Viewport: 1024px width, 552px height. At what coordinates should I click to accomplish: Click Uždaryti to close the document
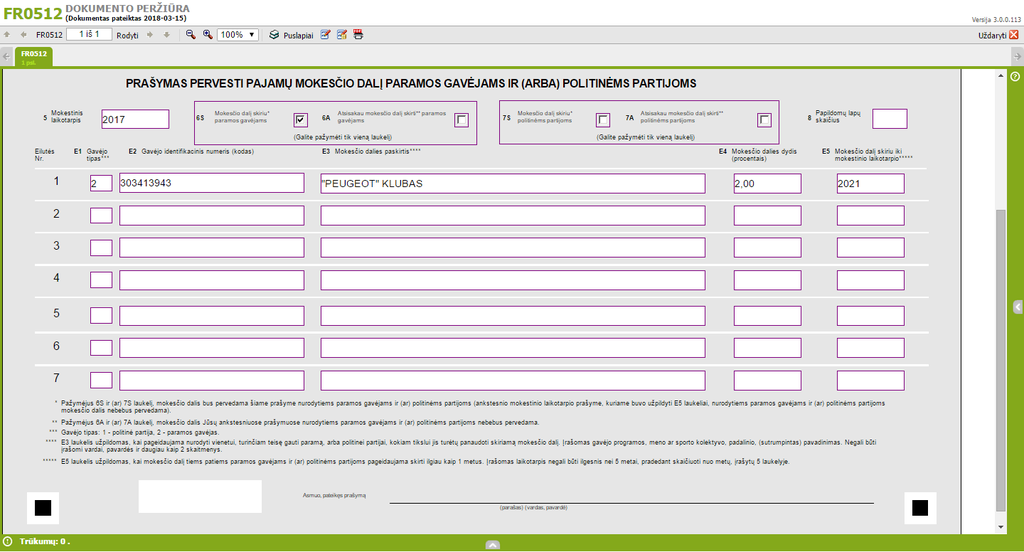[997, 35]
